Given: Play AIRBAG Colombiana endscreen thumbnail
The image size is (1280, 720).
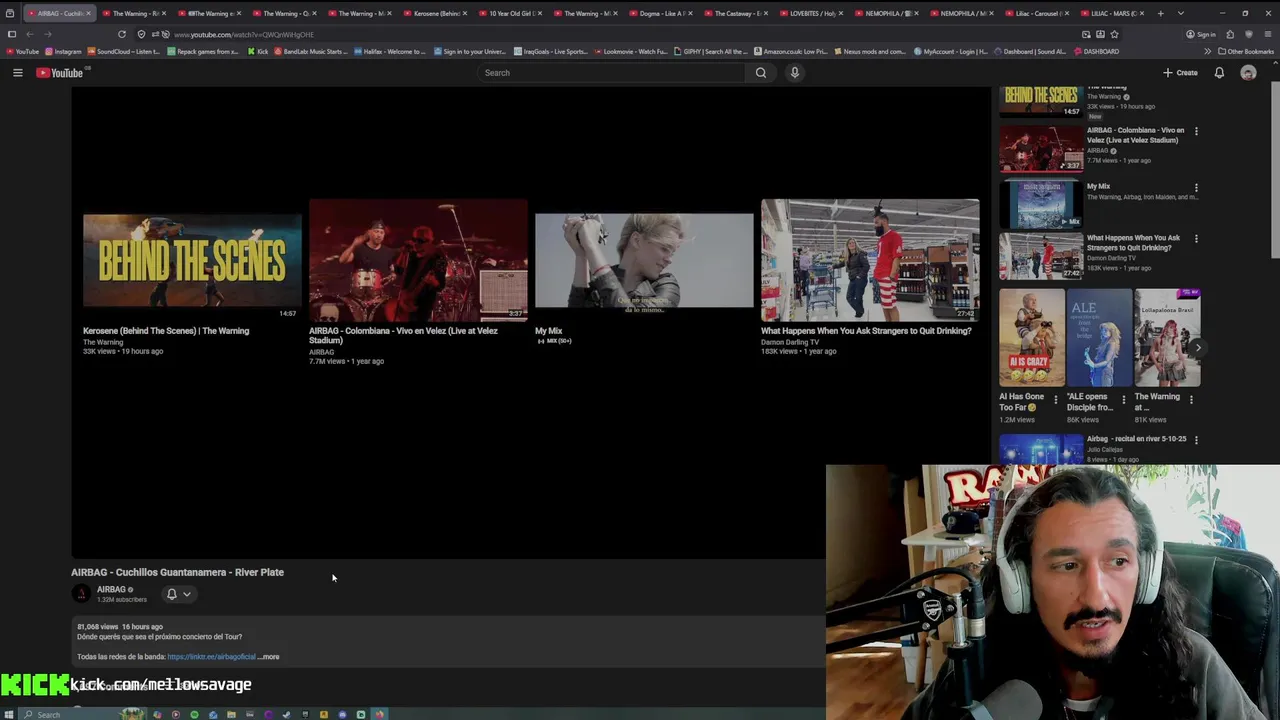Looking at the screenshot, I should tap(418, 260).
